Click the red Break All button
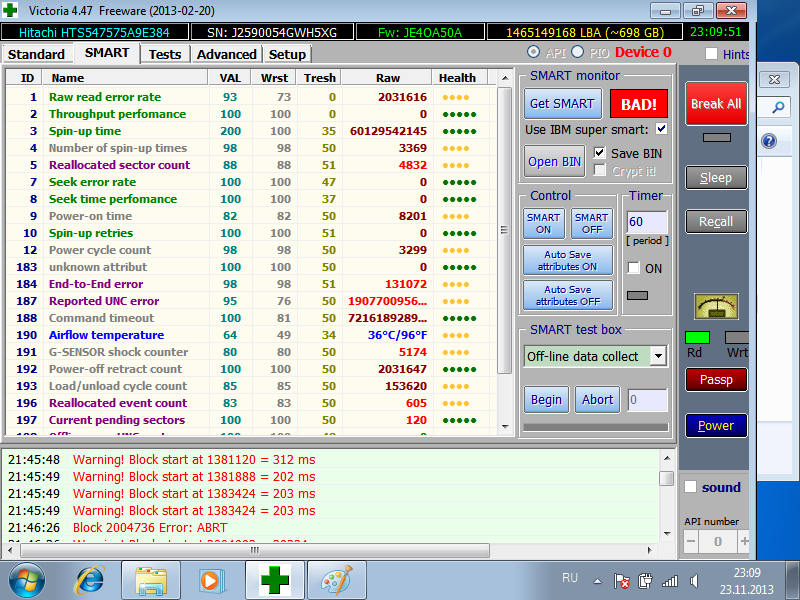The height and width of the screenshot is (600, 800). tap(716, 104)
